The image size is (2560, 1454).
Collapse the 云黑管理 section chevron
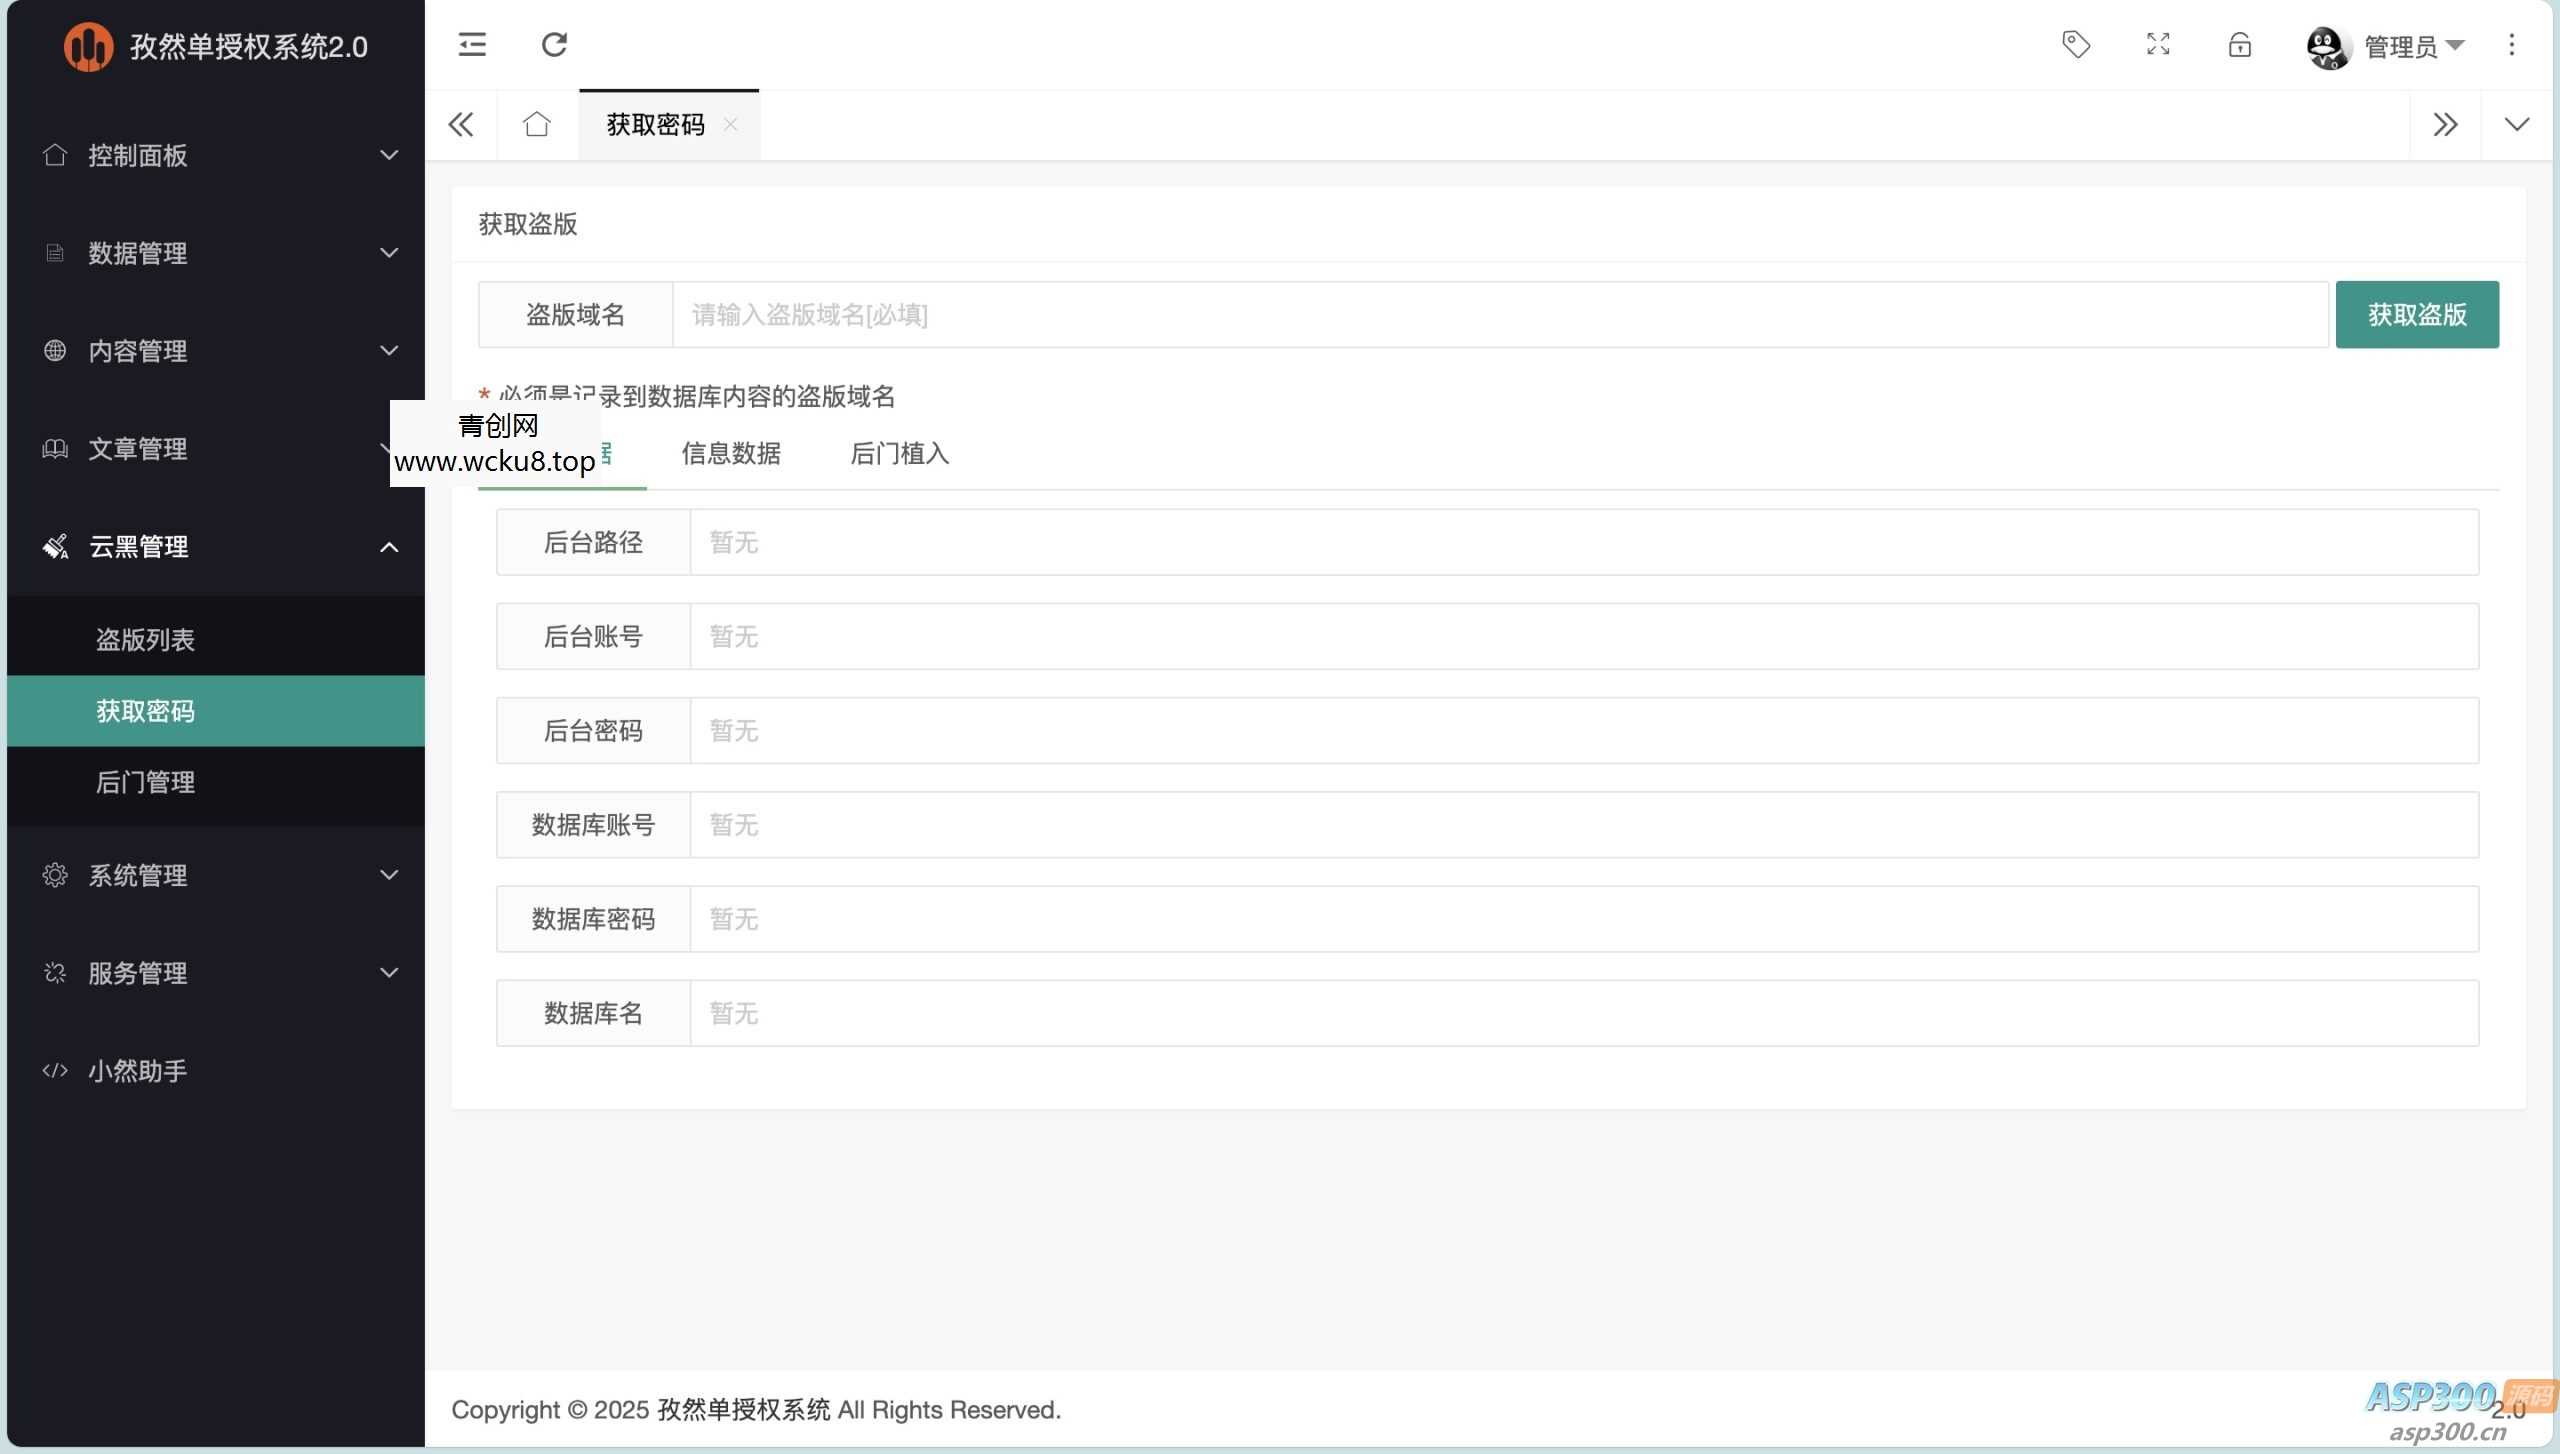(389, 546)
